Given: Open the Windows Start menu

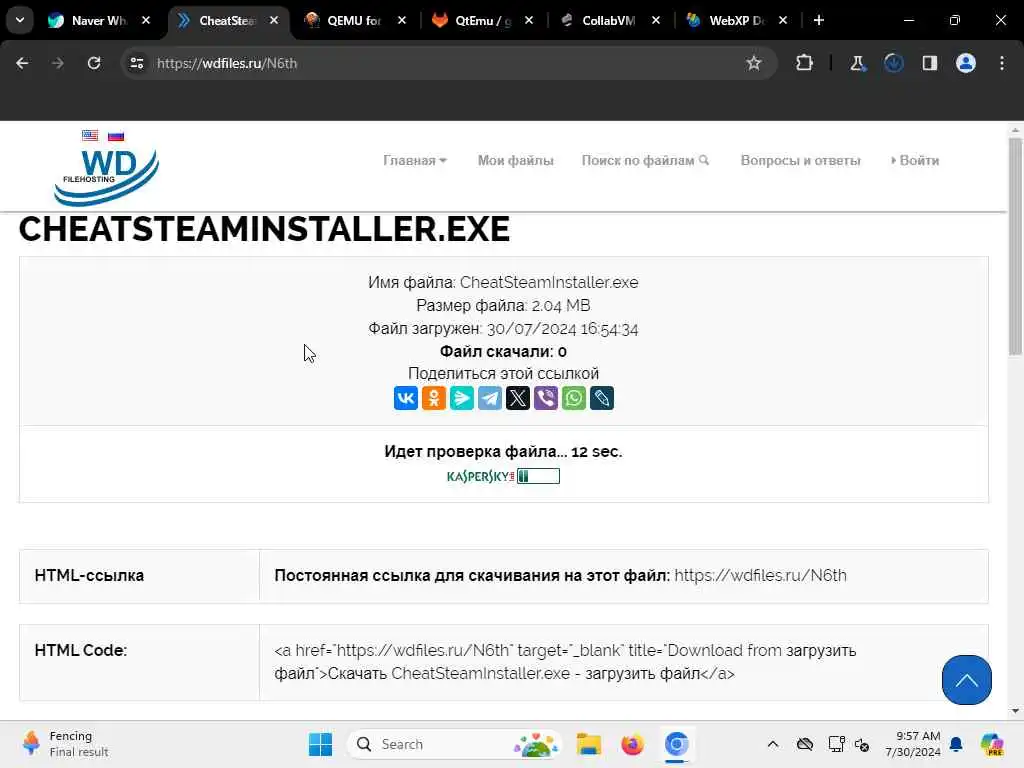Looking at the screenshot, I should click(x=320, y=744).
